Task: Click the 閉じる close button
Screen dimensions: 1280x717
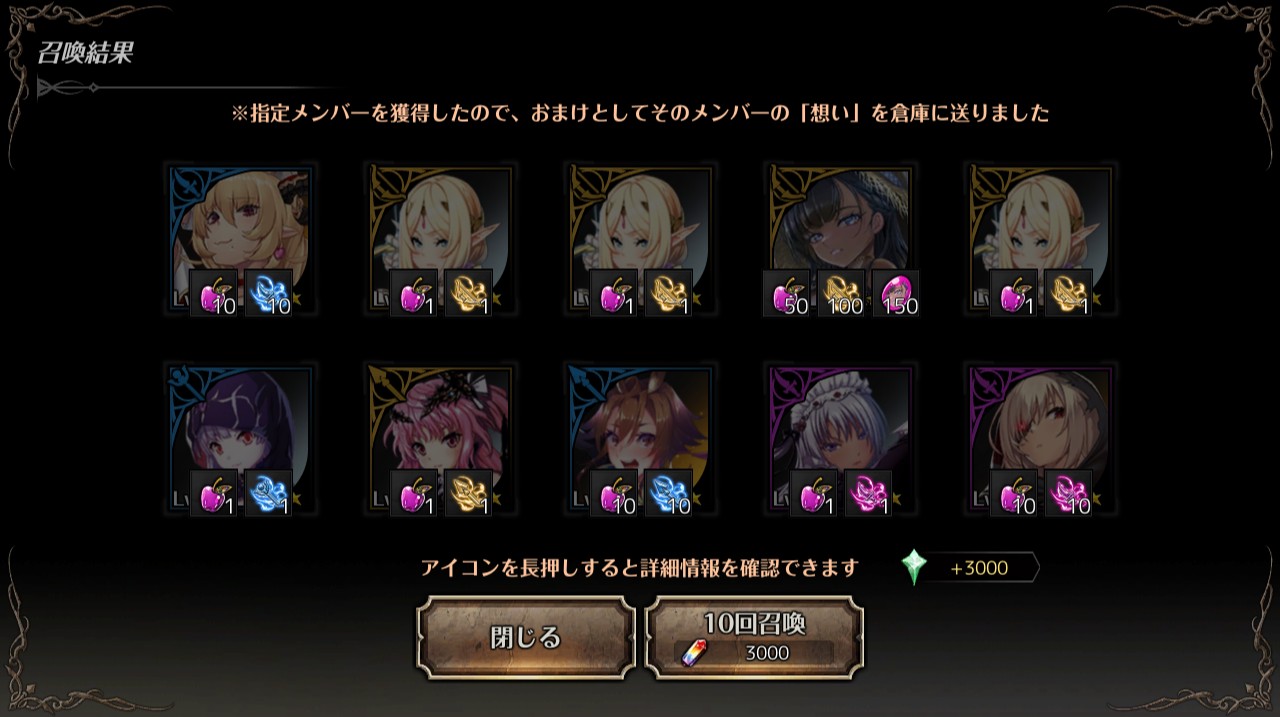Action: tap(526, 637)
